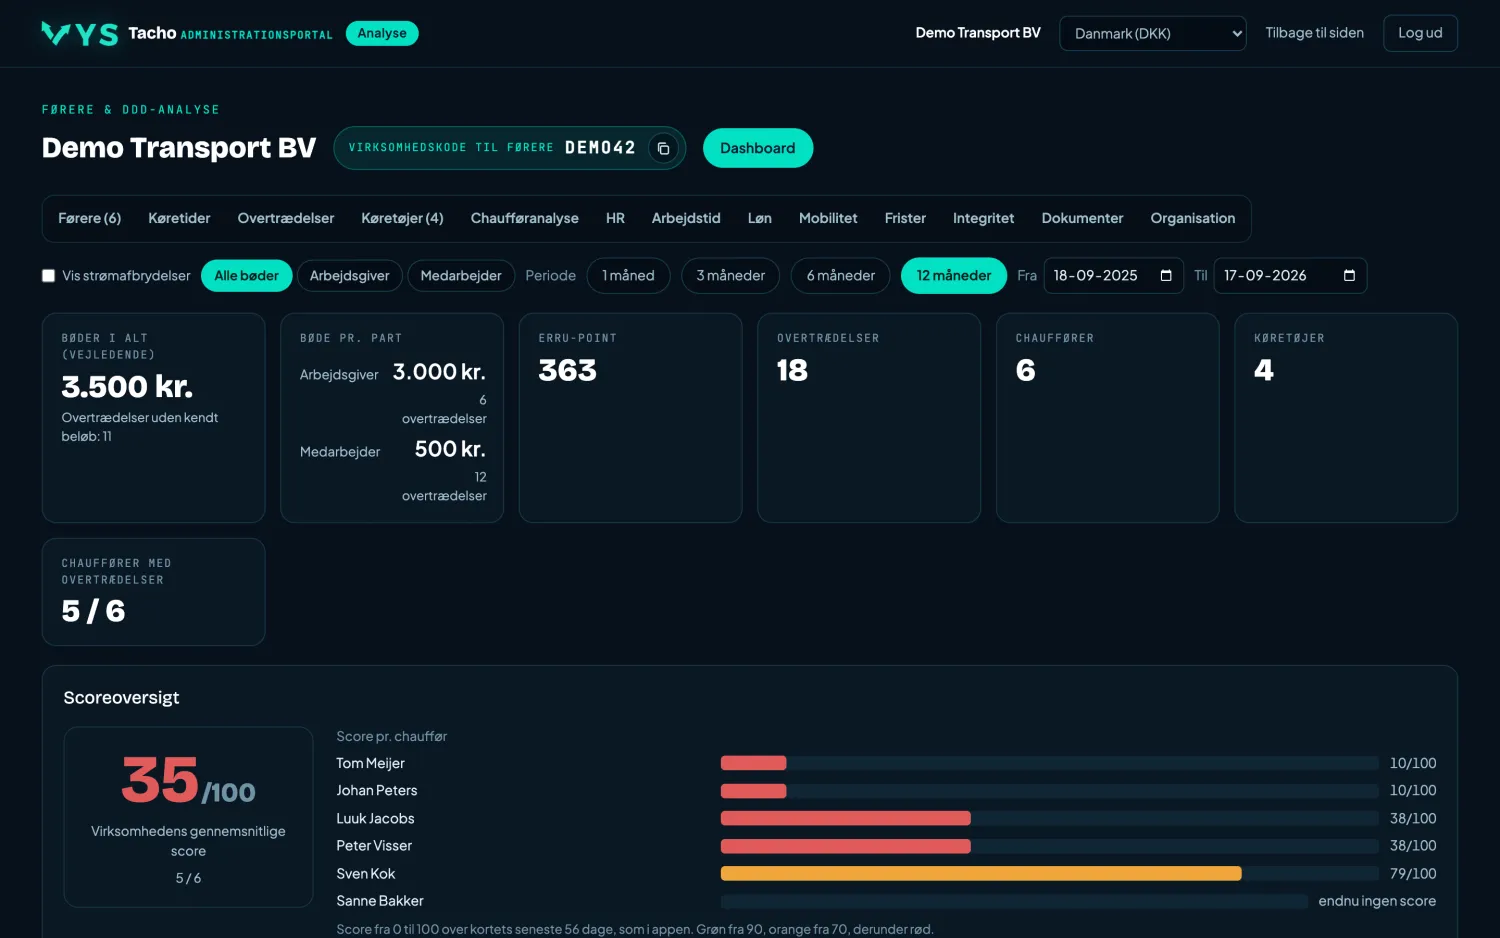Open the Førere (6) tab
Image resolution: width=1500 pixels, height=938 pixels.
click(90, 218)
